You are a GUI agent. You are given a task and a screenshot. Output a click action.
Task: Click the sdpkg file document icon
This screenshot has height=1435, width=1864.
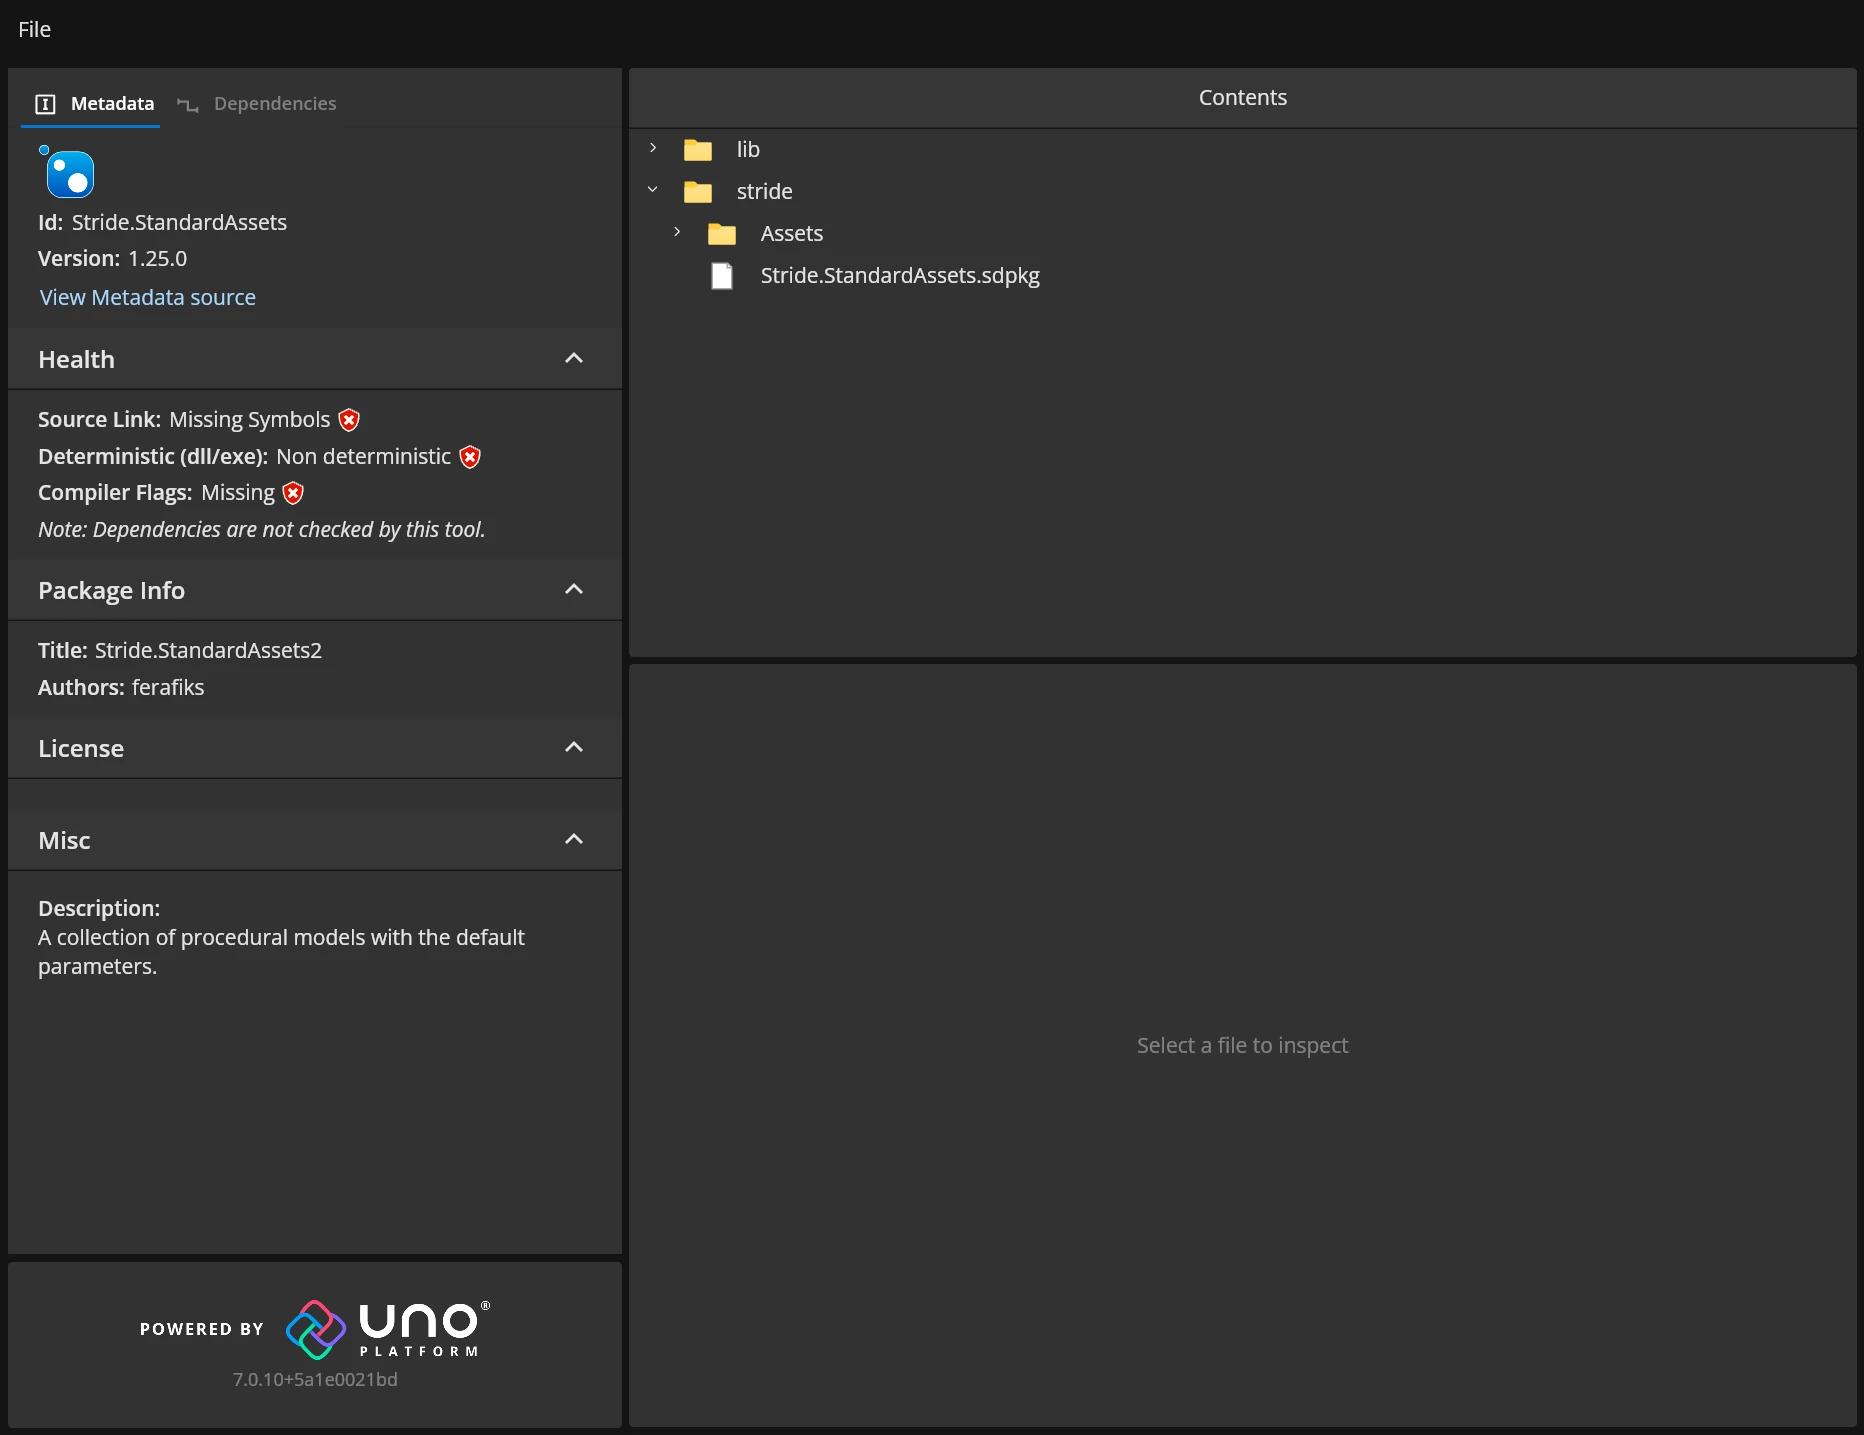(722, 276)
